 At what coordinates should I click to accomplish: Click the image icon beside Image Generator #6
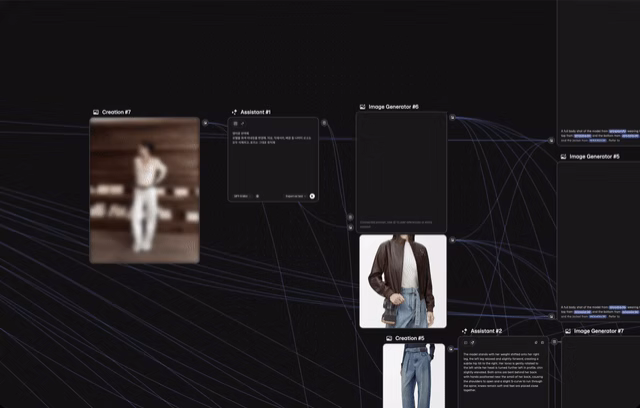[x=362, y=107]
